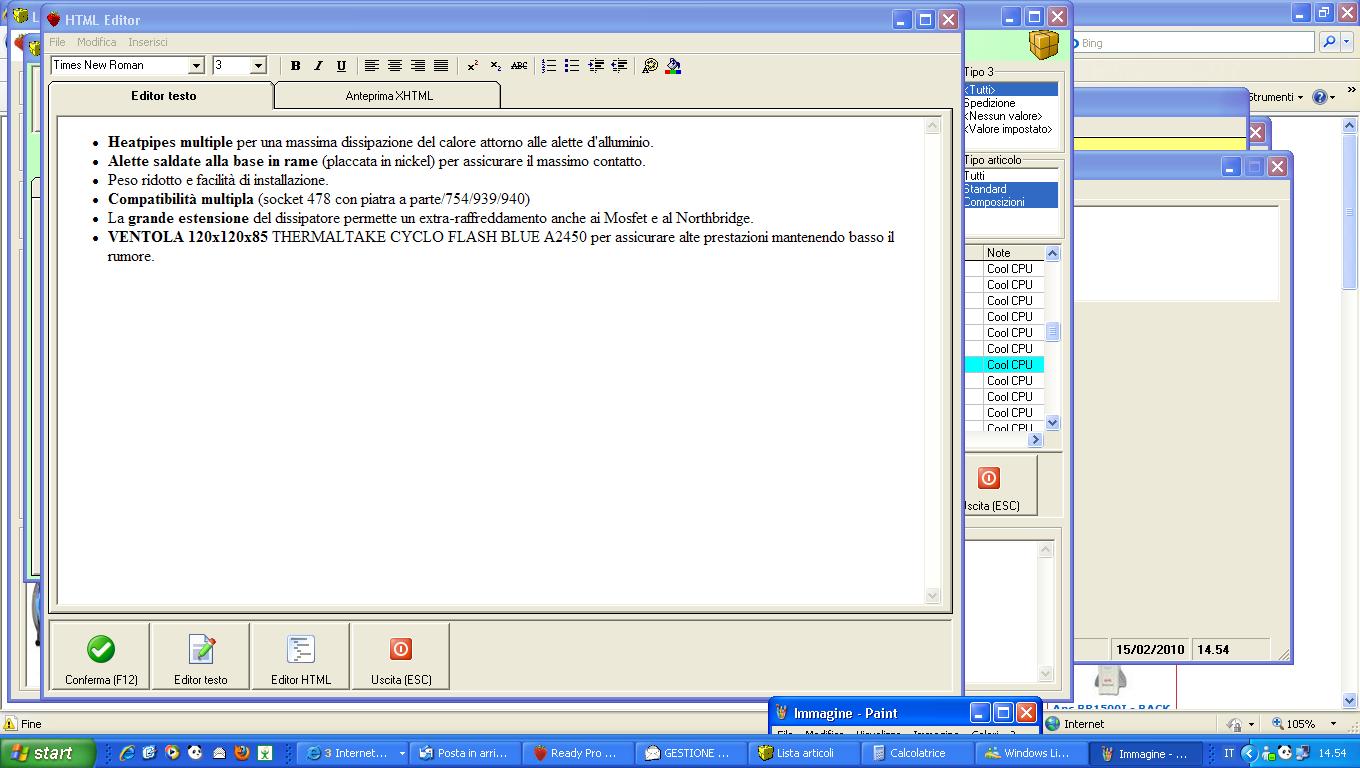The width and height of the screenshot is (1360, 768).
Task: Open the browser help question-mark dropdown
Action: (x=1324, y=97)
